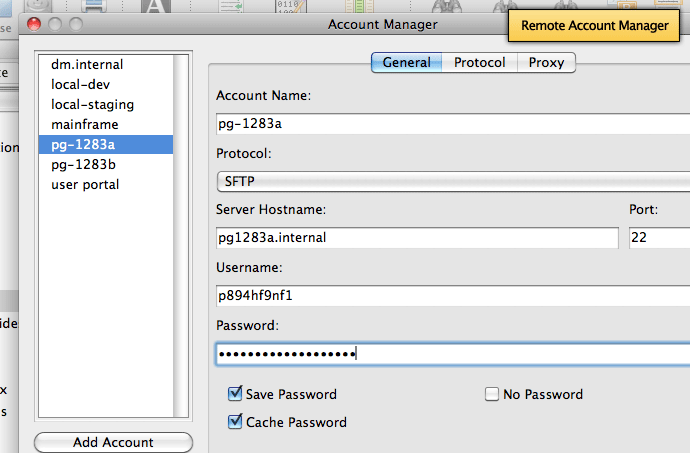Toggle the Save Password checkbox
690x453 pixels.
235,393
